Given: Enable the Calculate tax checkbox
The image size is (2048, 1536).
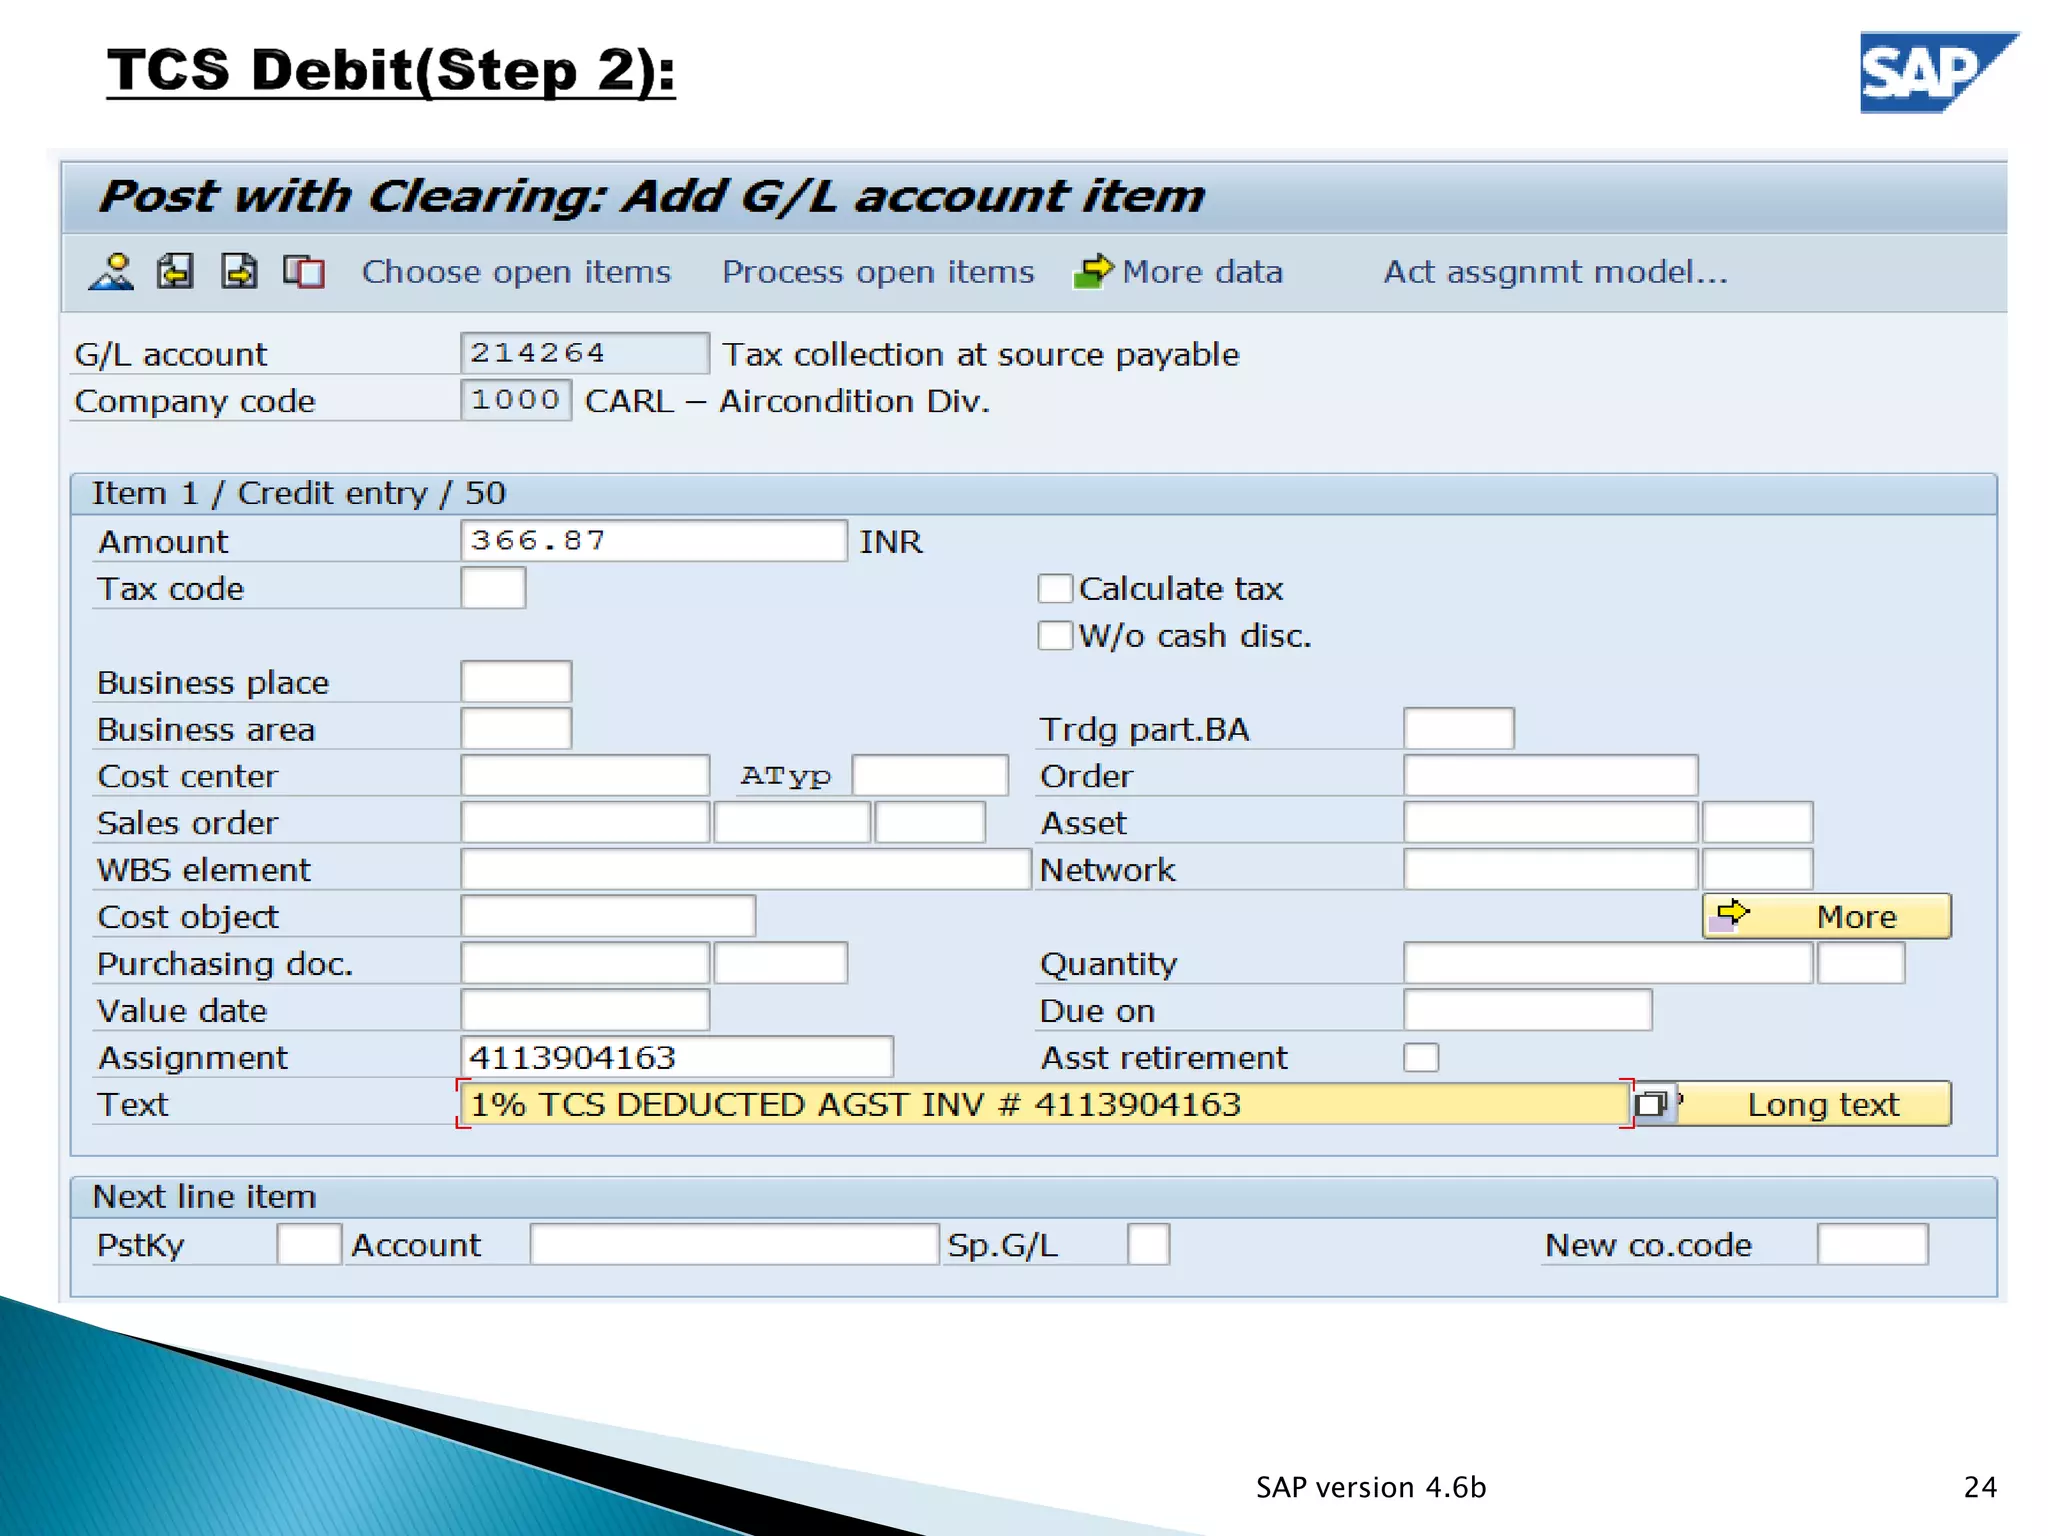Looking at the screenshot, I should tap(1055, 589).
